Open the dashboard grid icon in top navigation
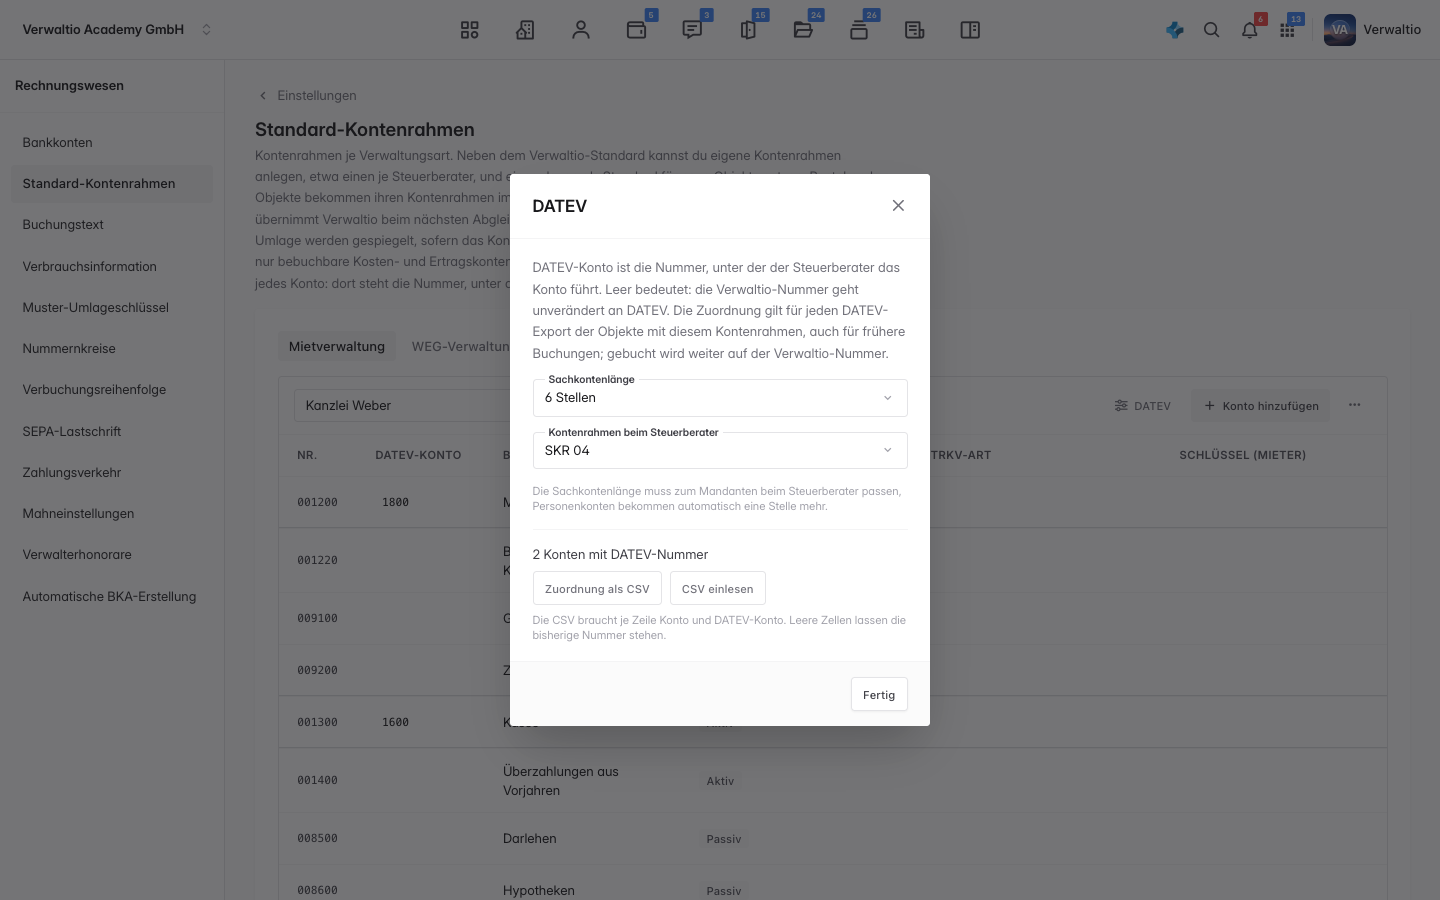This screenshot has width=1440, height=900. (x=470, y=30)
